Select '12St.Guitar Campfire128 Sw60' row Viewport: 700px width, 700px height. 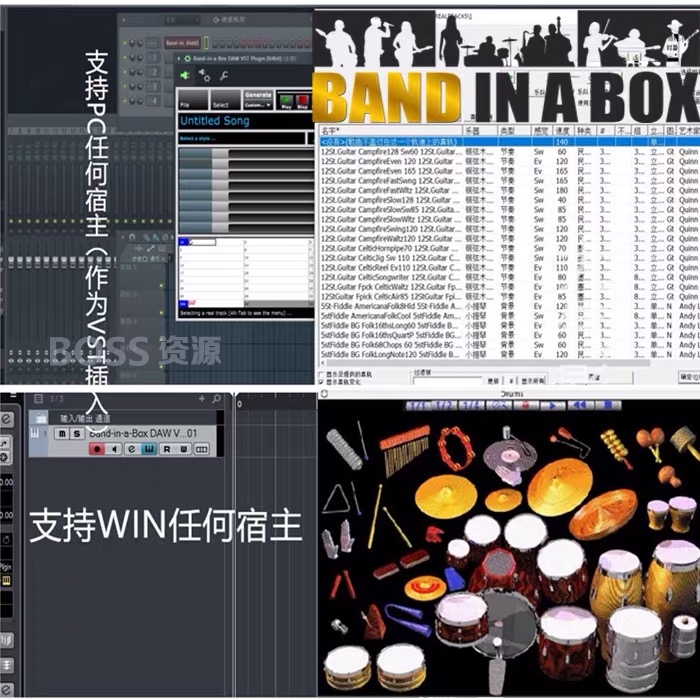[509, 152]
